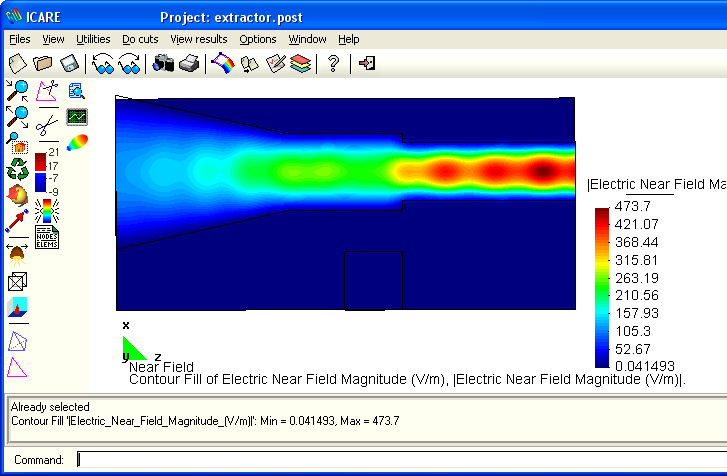The height and width of the screenshot is (476, 727).
Task: Click the green recycle redraw icon
Action: point(17,169)
